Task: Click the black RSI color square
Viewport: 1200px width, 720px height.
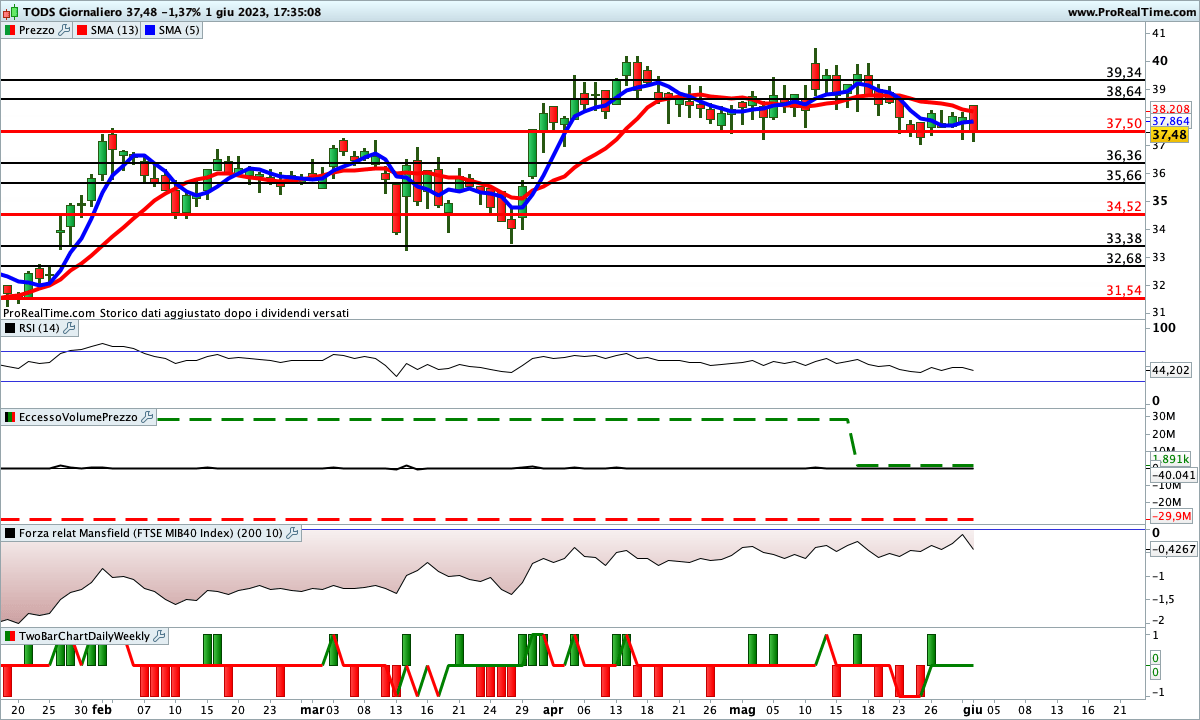Action: 10,328
